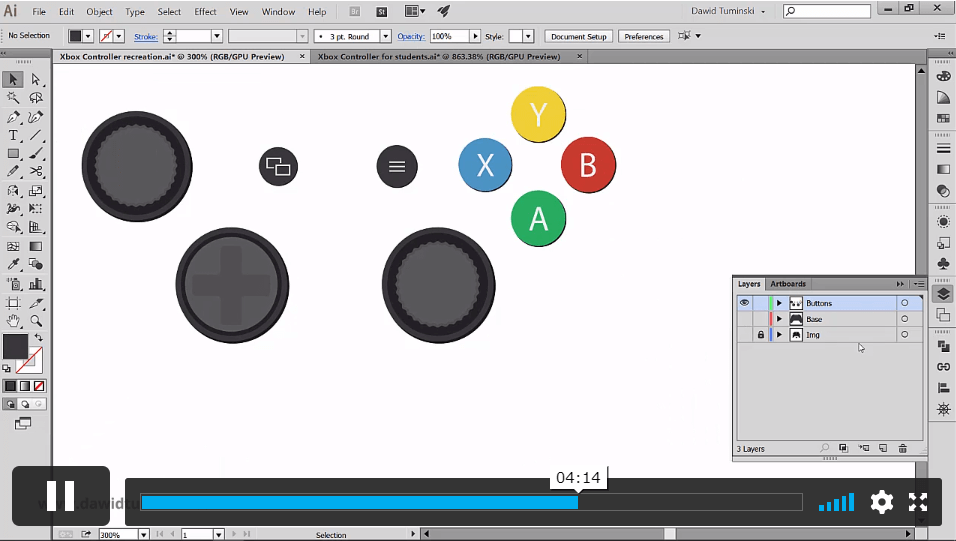Open the Window menu
This screenshot has height=541, width=956.
pyautogui.click(x=278, y=12)
